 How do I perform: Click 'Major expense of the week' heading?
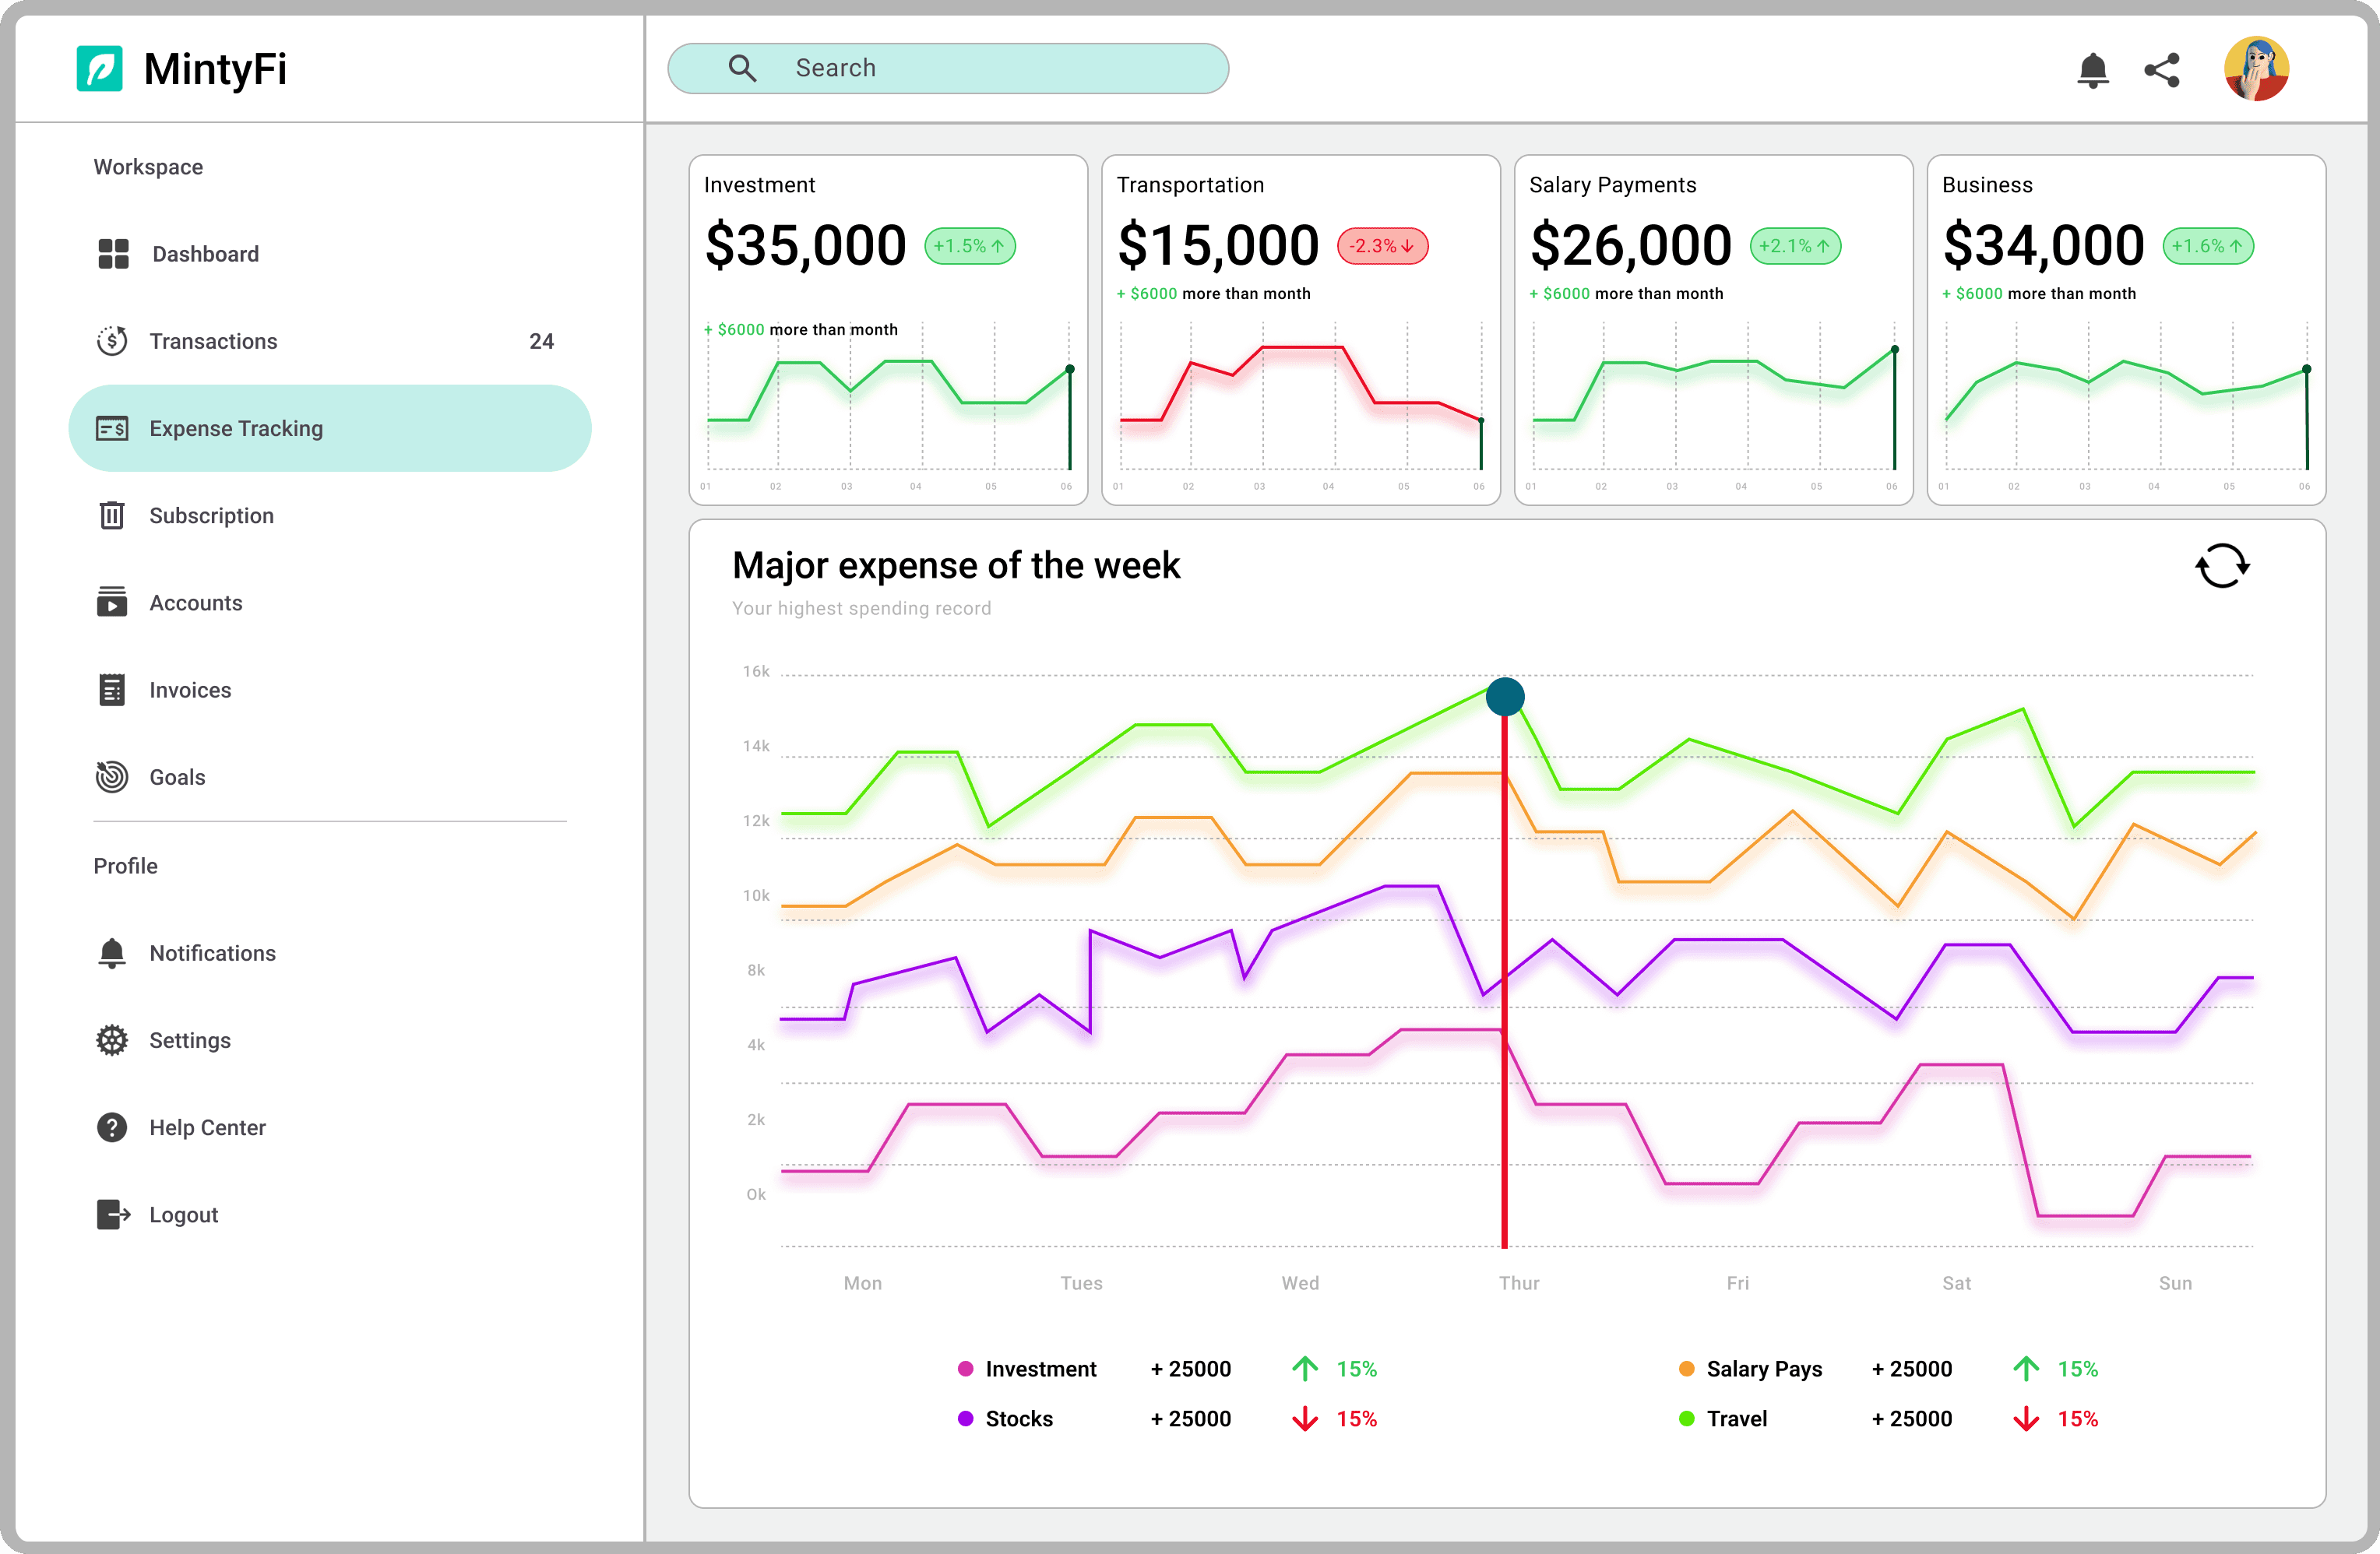click(956, 566)
